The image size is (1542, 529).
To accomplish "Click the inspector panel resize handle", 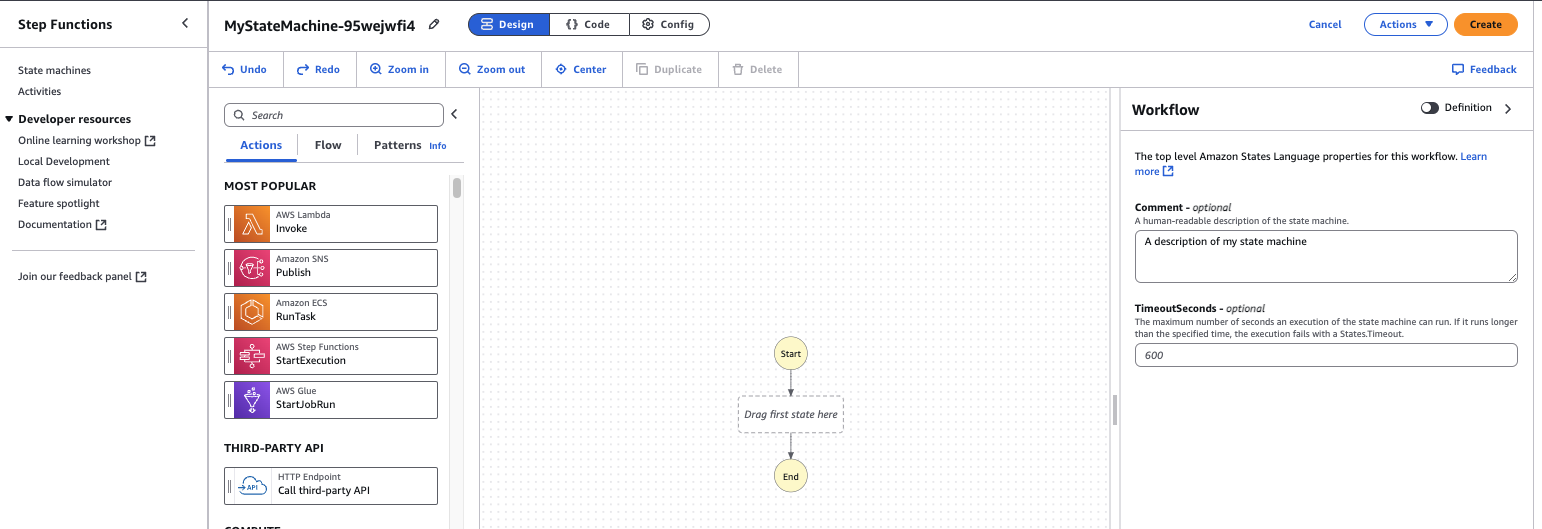I will 1115,410.
